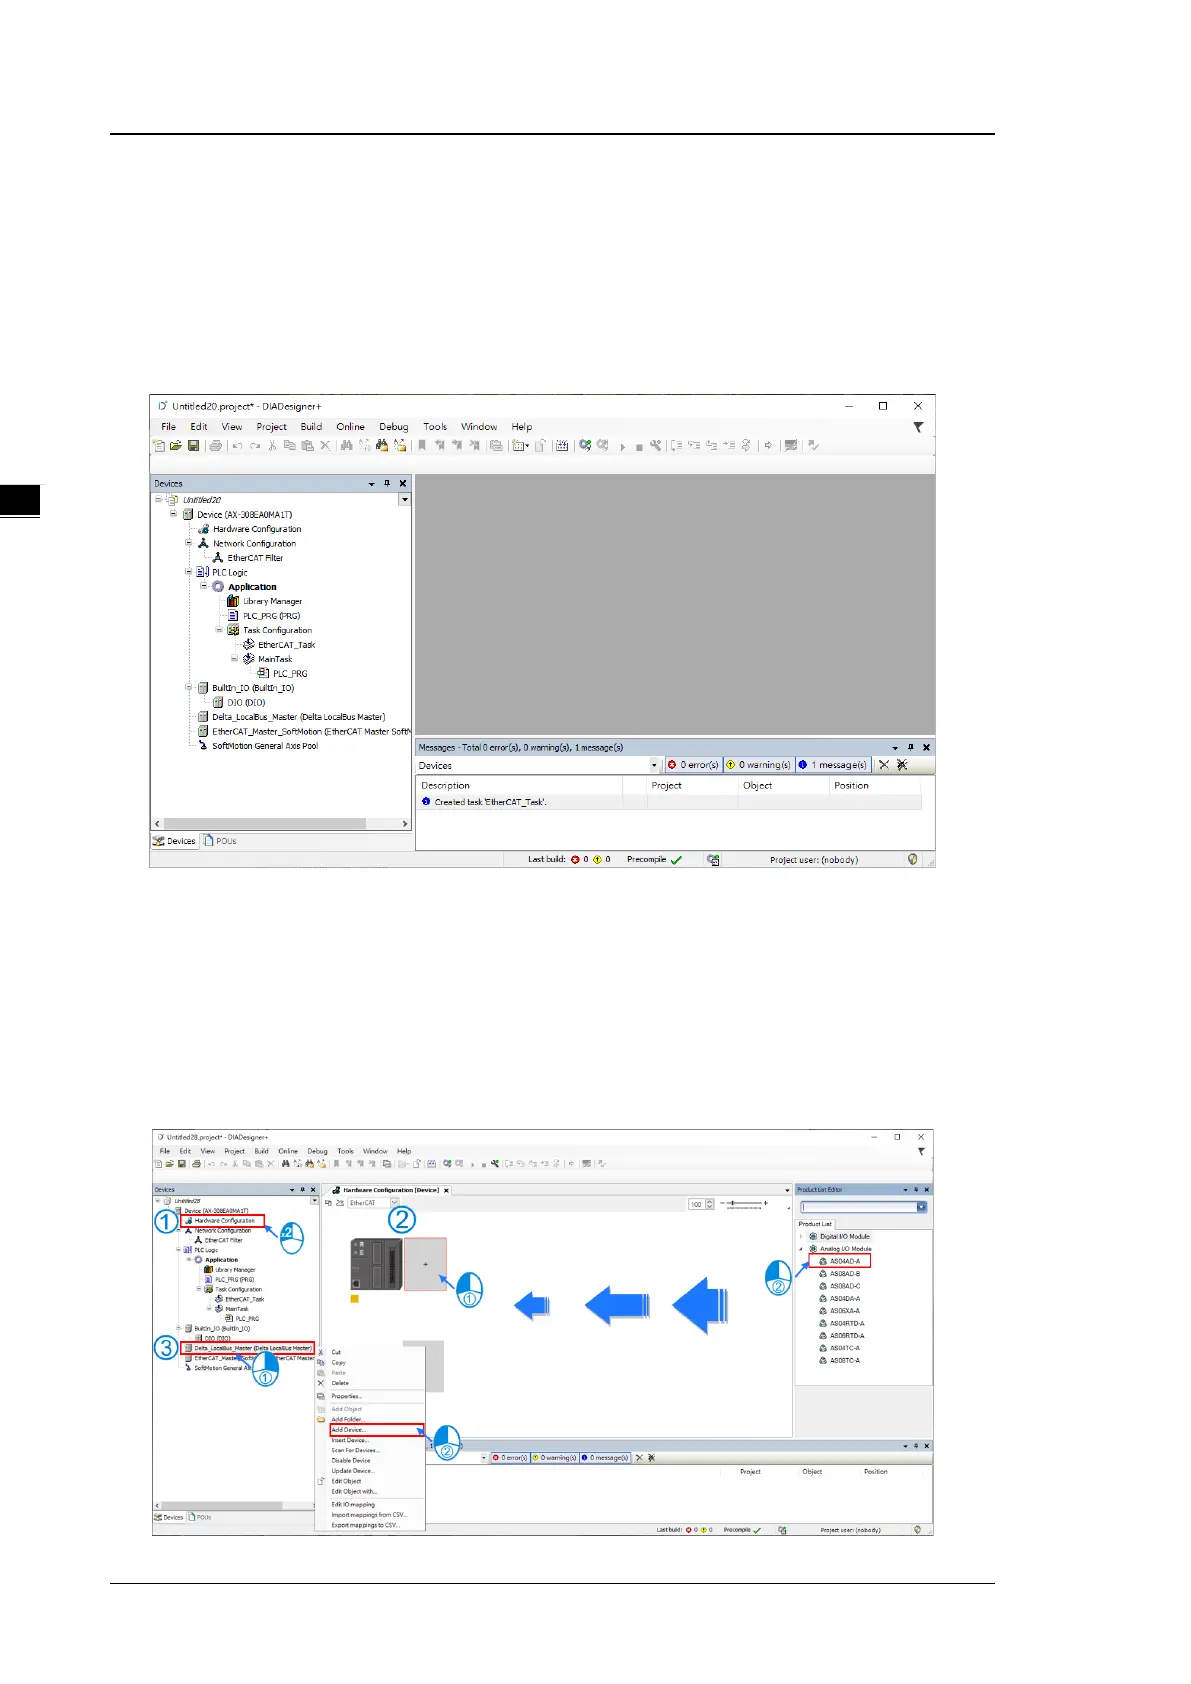Toggle 0 warning(s) filter in Untitled20 Messages
The image size is (1191, 1684).
(x=759, y=765)
